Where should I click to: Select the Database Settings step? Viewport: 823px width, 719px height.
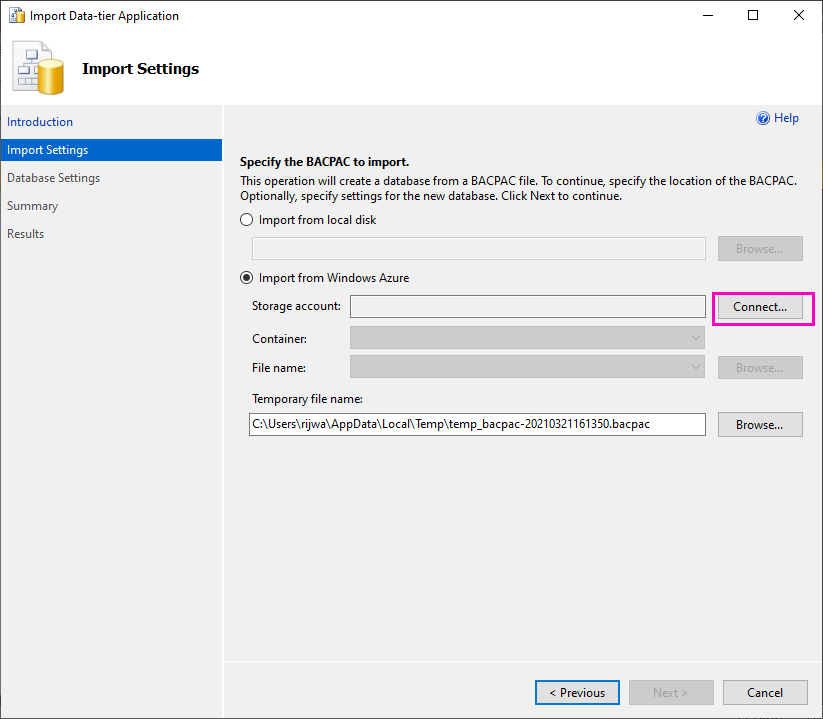coord(53,177)
